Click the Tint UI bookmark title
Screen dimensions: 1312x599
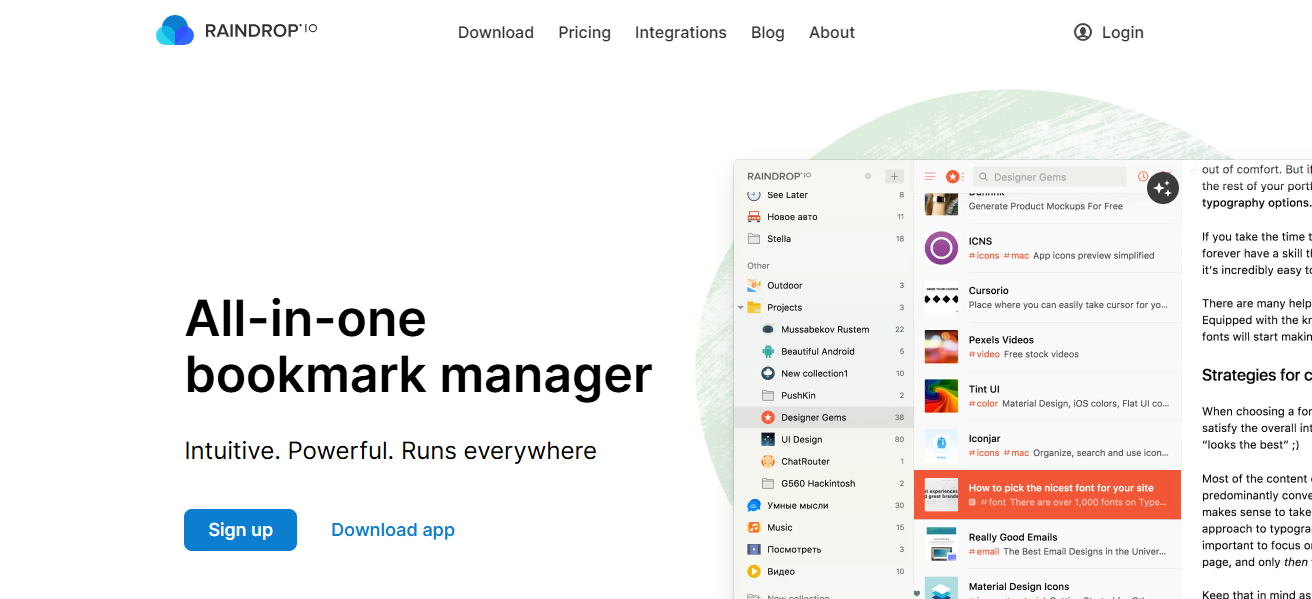[984, 389]
